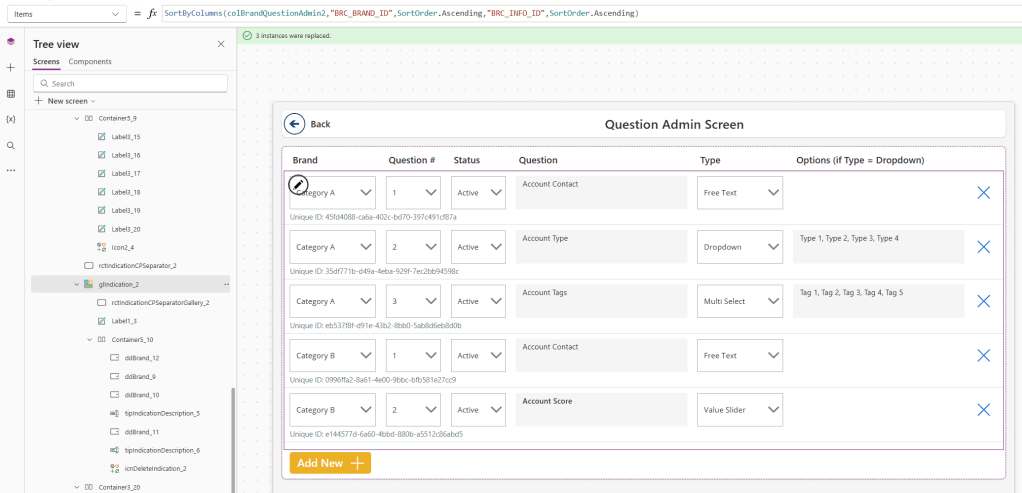Delete the Account Score question row
This screenshot has width=1022, height=493.
tap(983, 409)
